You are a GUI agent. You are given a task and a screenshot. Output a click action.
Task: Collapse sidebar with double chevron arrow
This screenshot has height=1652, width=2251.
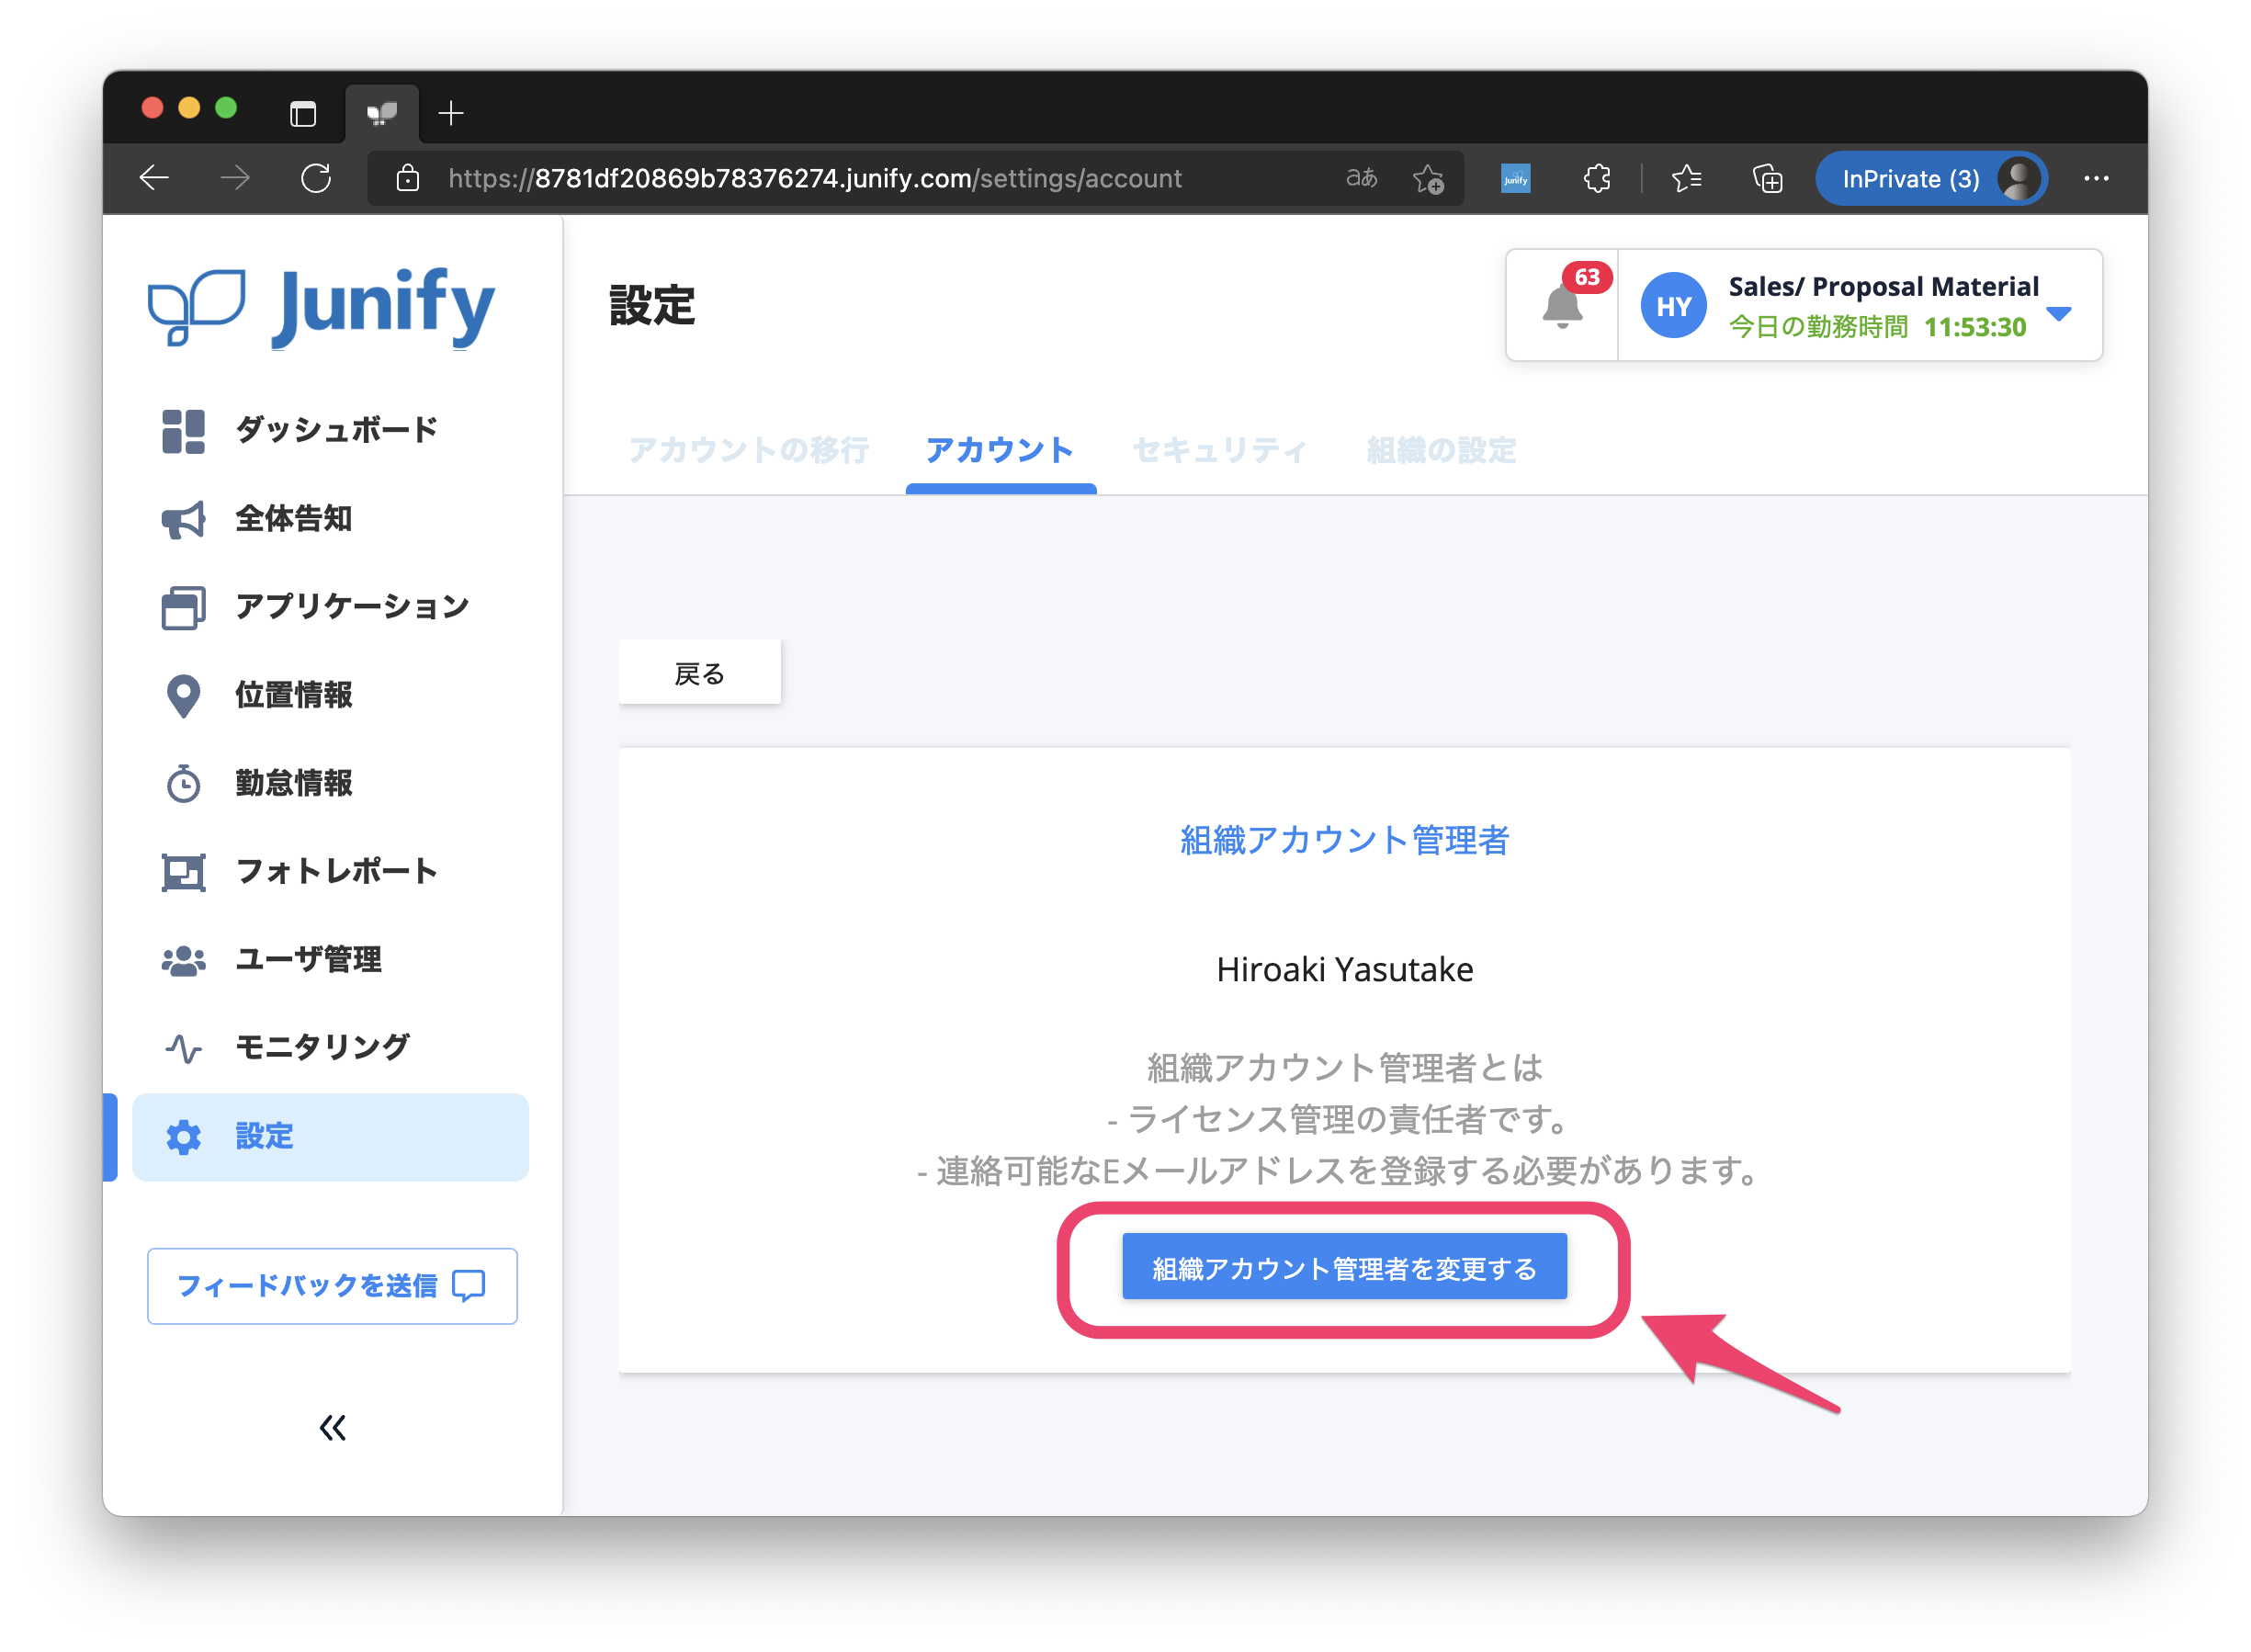pos(333,1427)
